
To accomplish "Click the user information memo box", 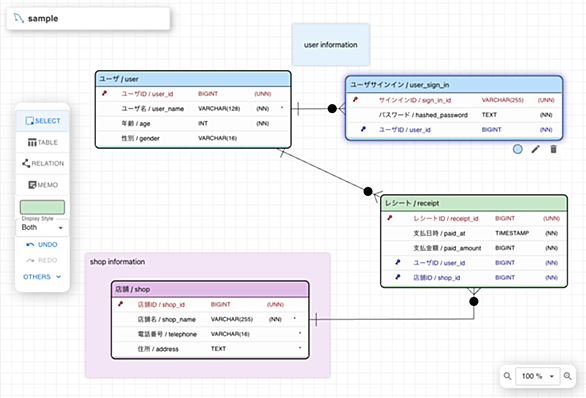I will tap(331, 45).
